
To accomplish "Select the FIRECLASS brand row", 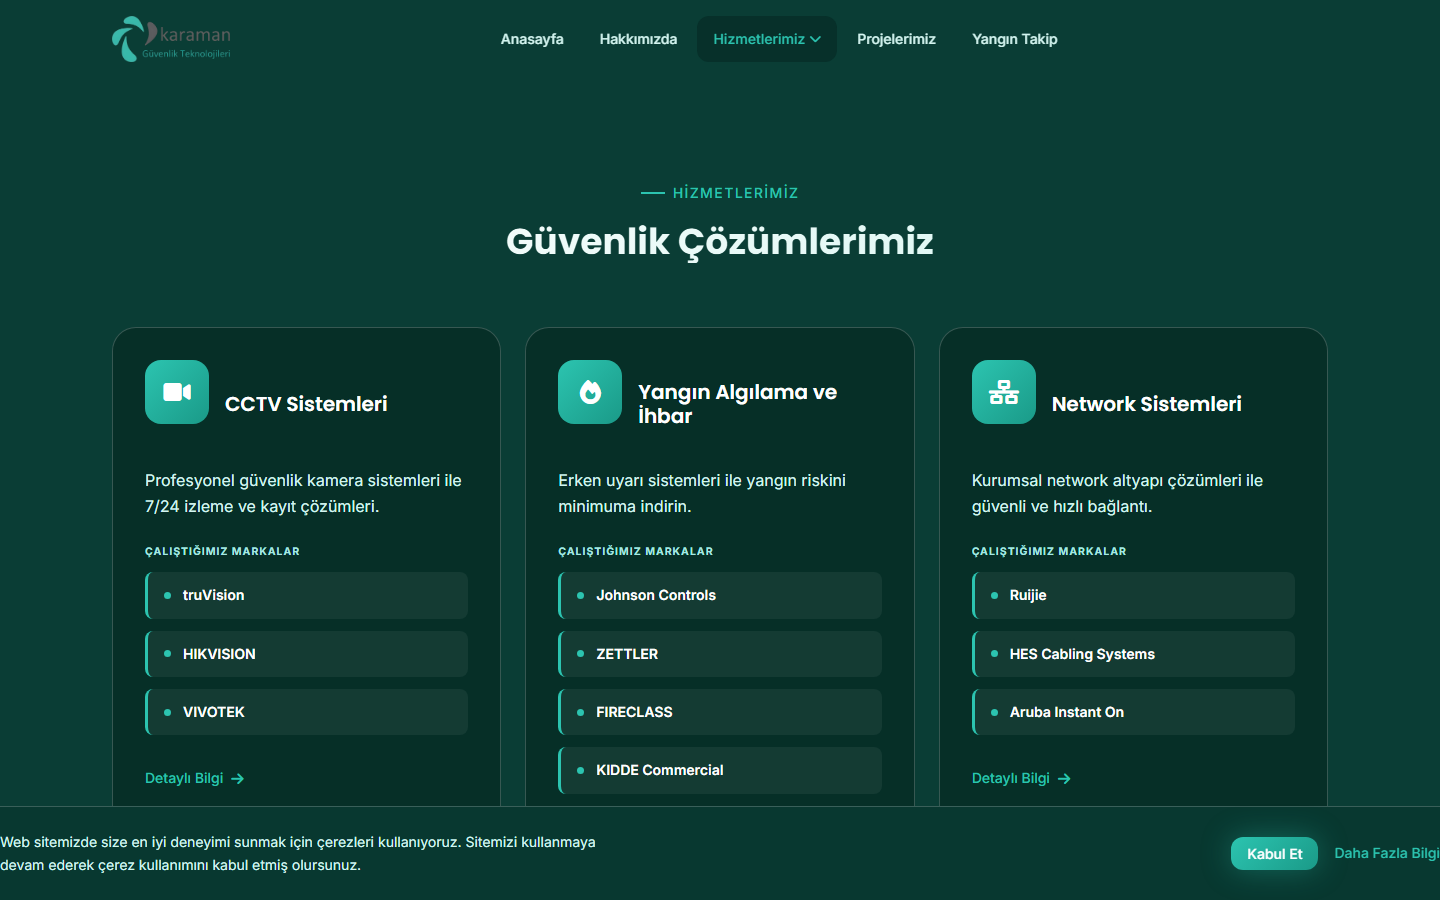I will coord(720,712).
